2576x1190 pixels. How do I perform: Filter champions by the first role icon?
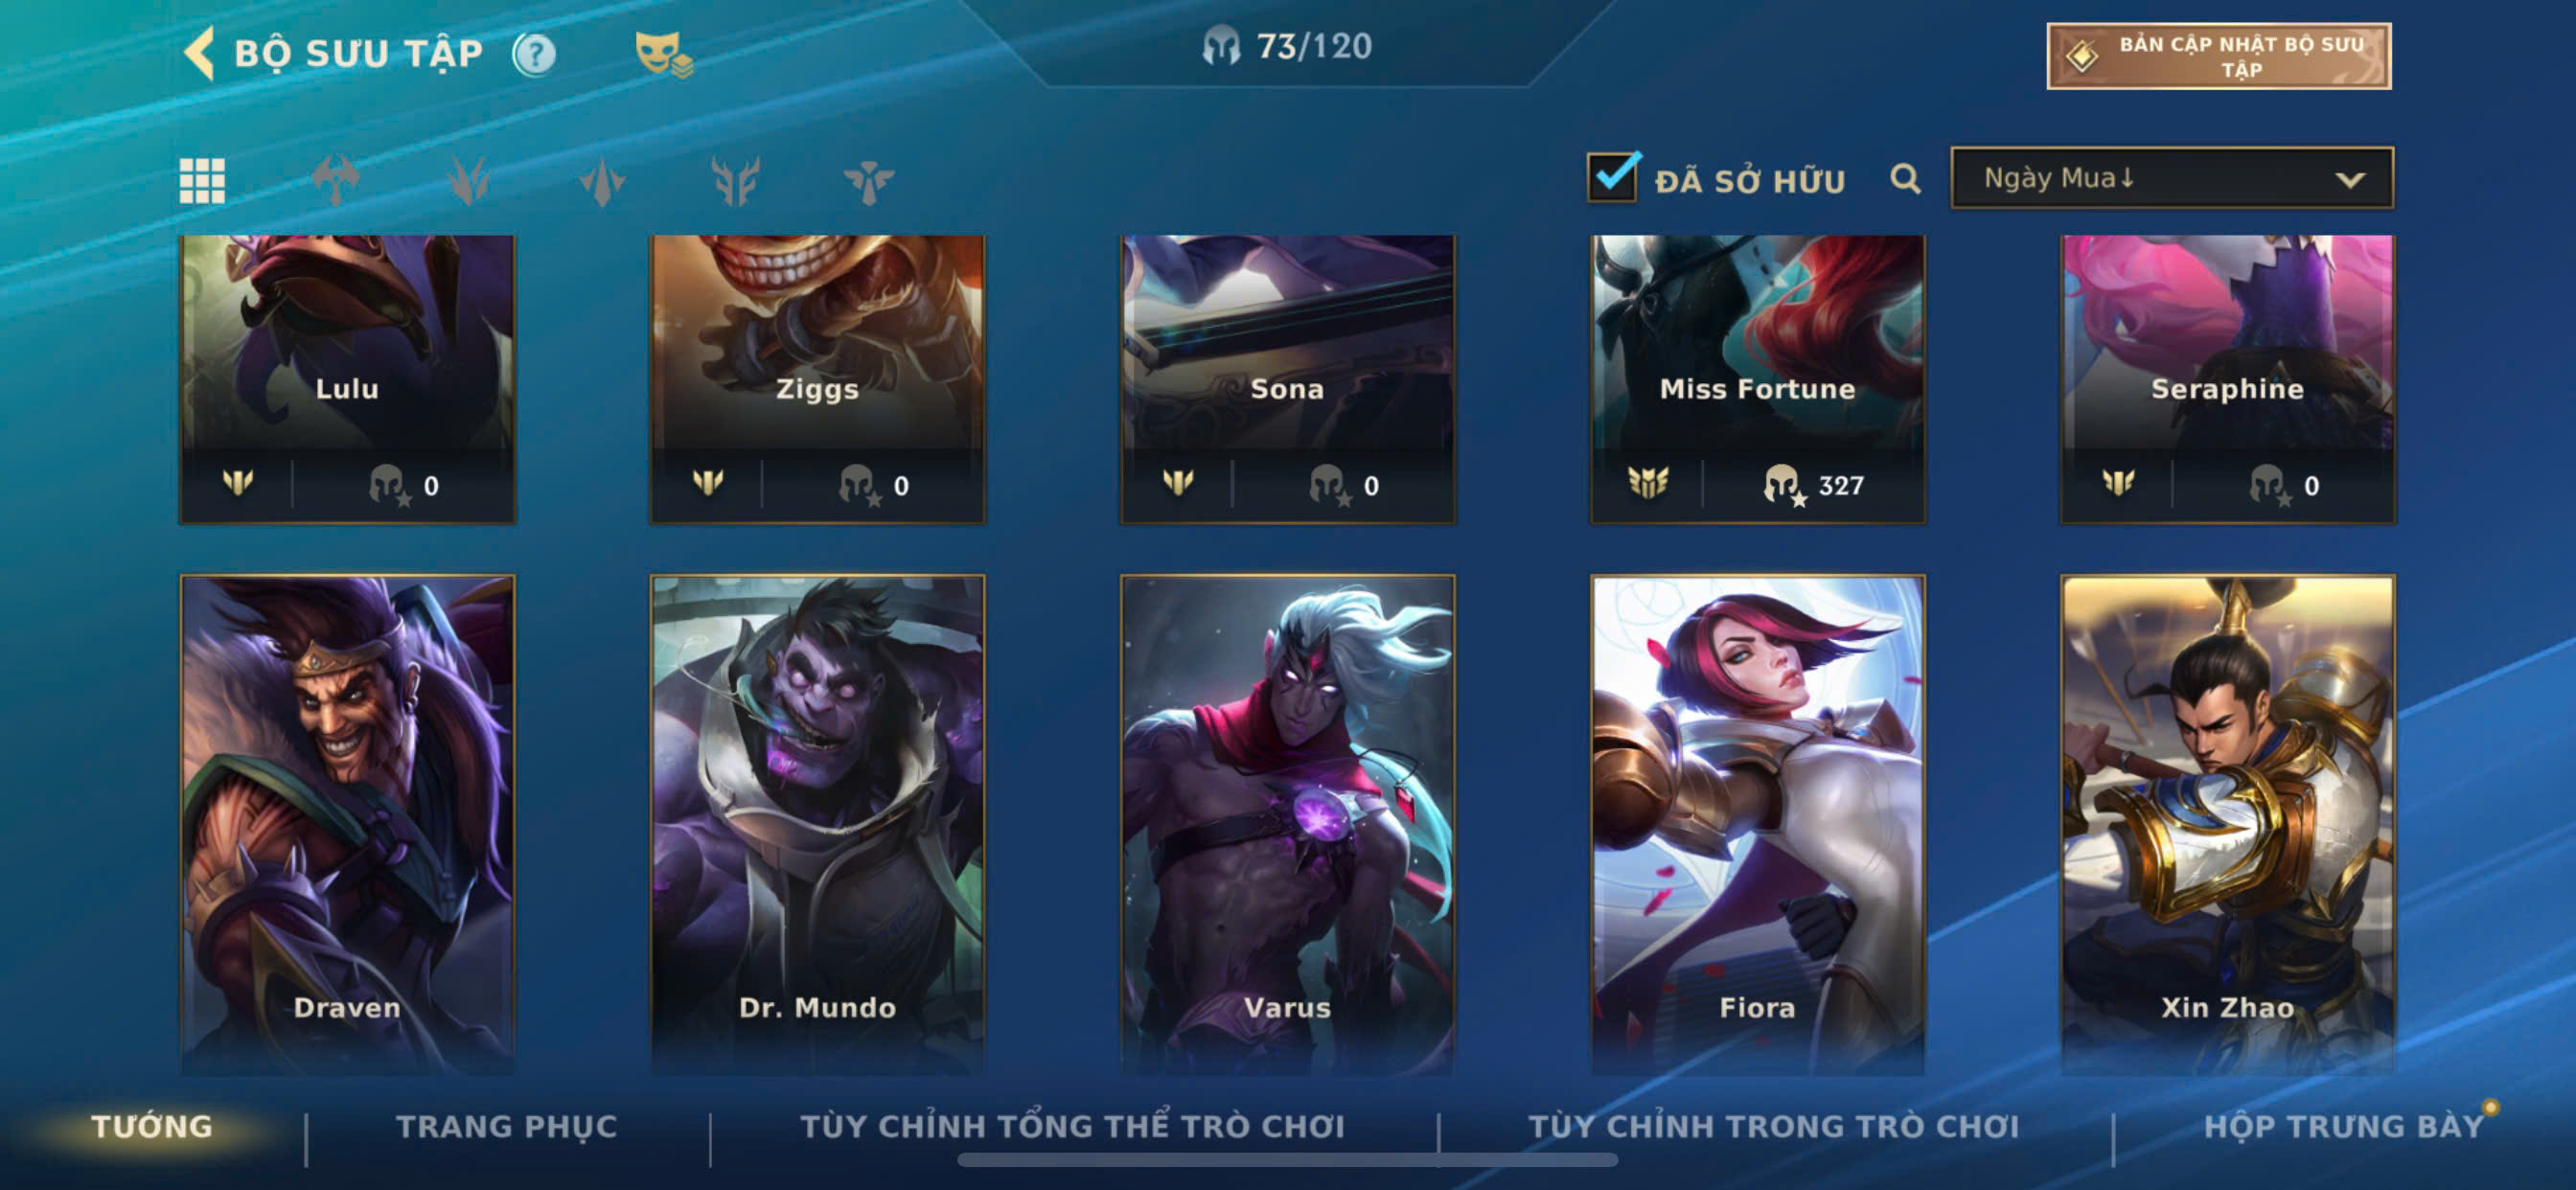(335, 181)
